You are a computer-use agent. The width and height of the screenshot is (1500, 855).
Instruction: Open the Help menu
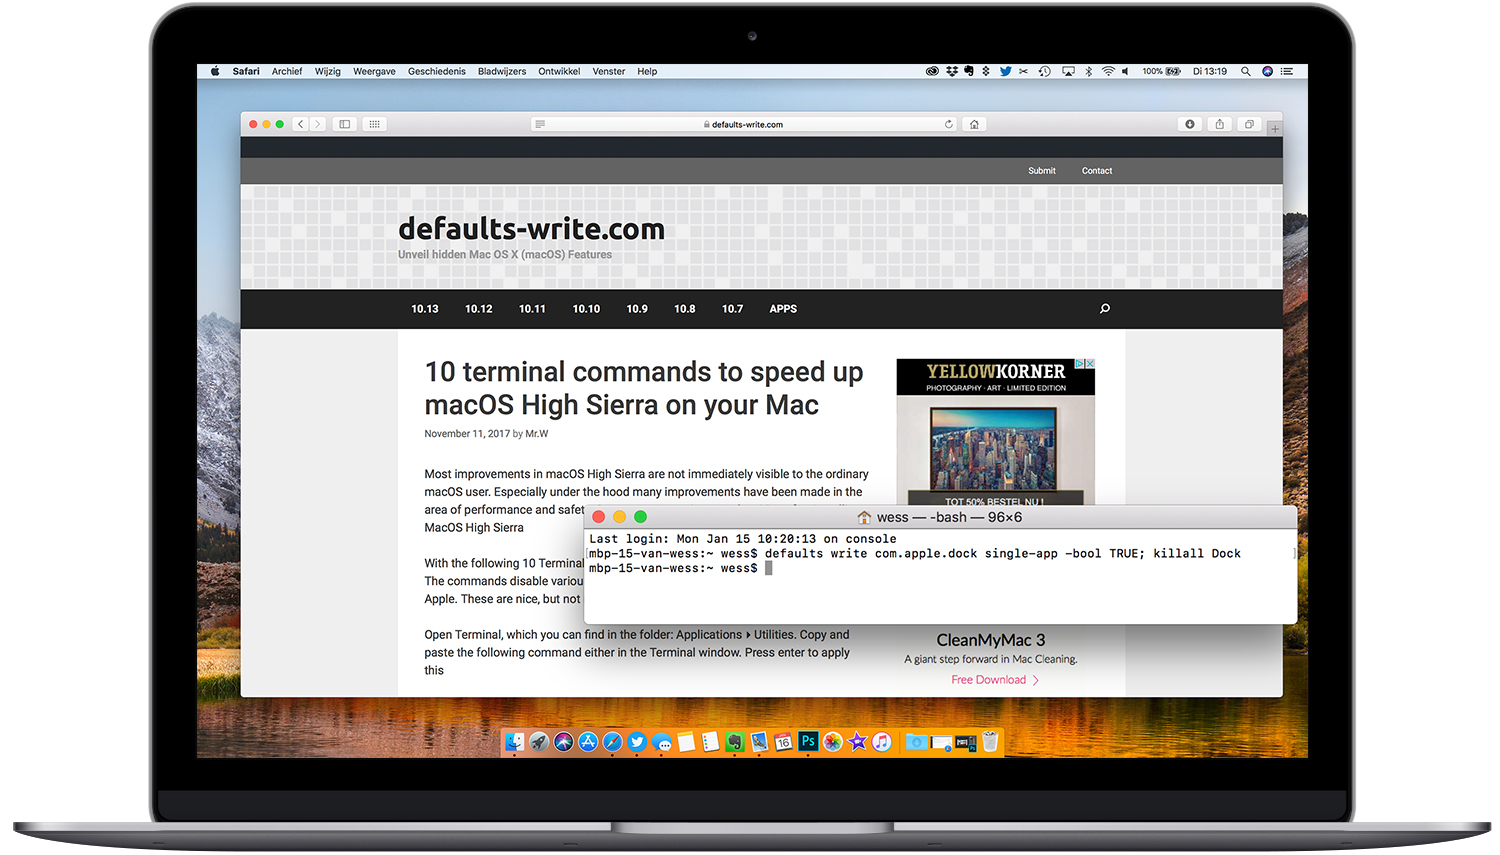647,72
